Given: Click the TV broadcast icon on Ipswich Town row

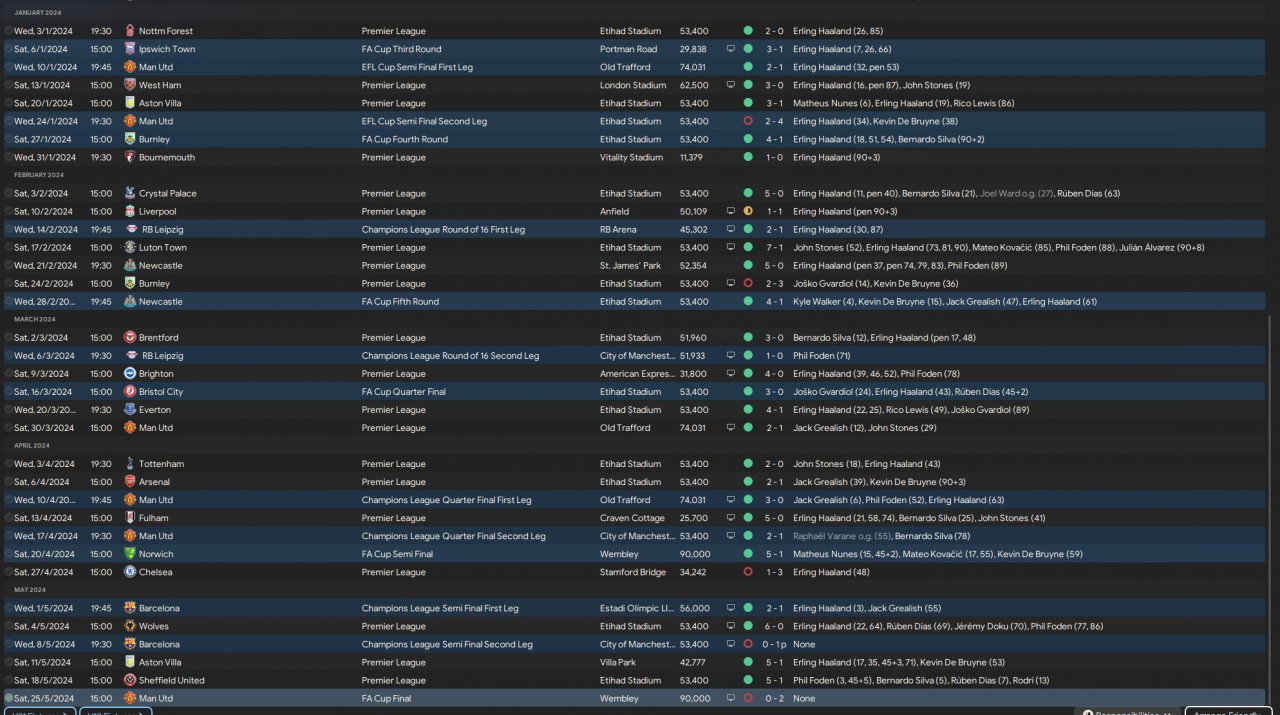Looking at the screenshot, I should [x=730, y=49].
